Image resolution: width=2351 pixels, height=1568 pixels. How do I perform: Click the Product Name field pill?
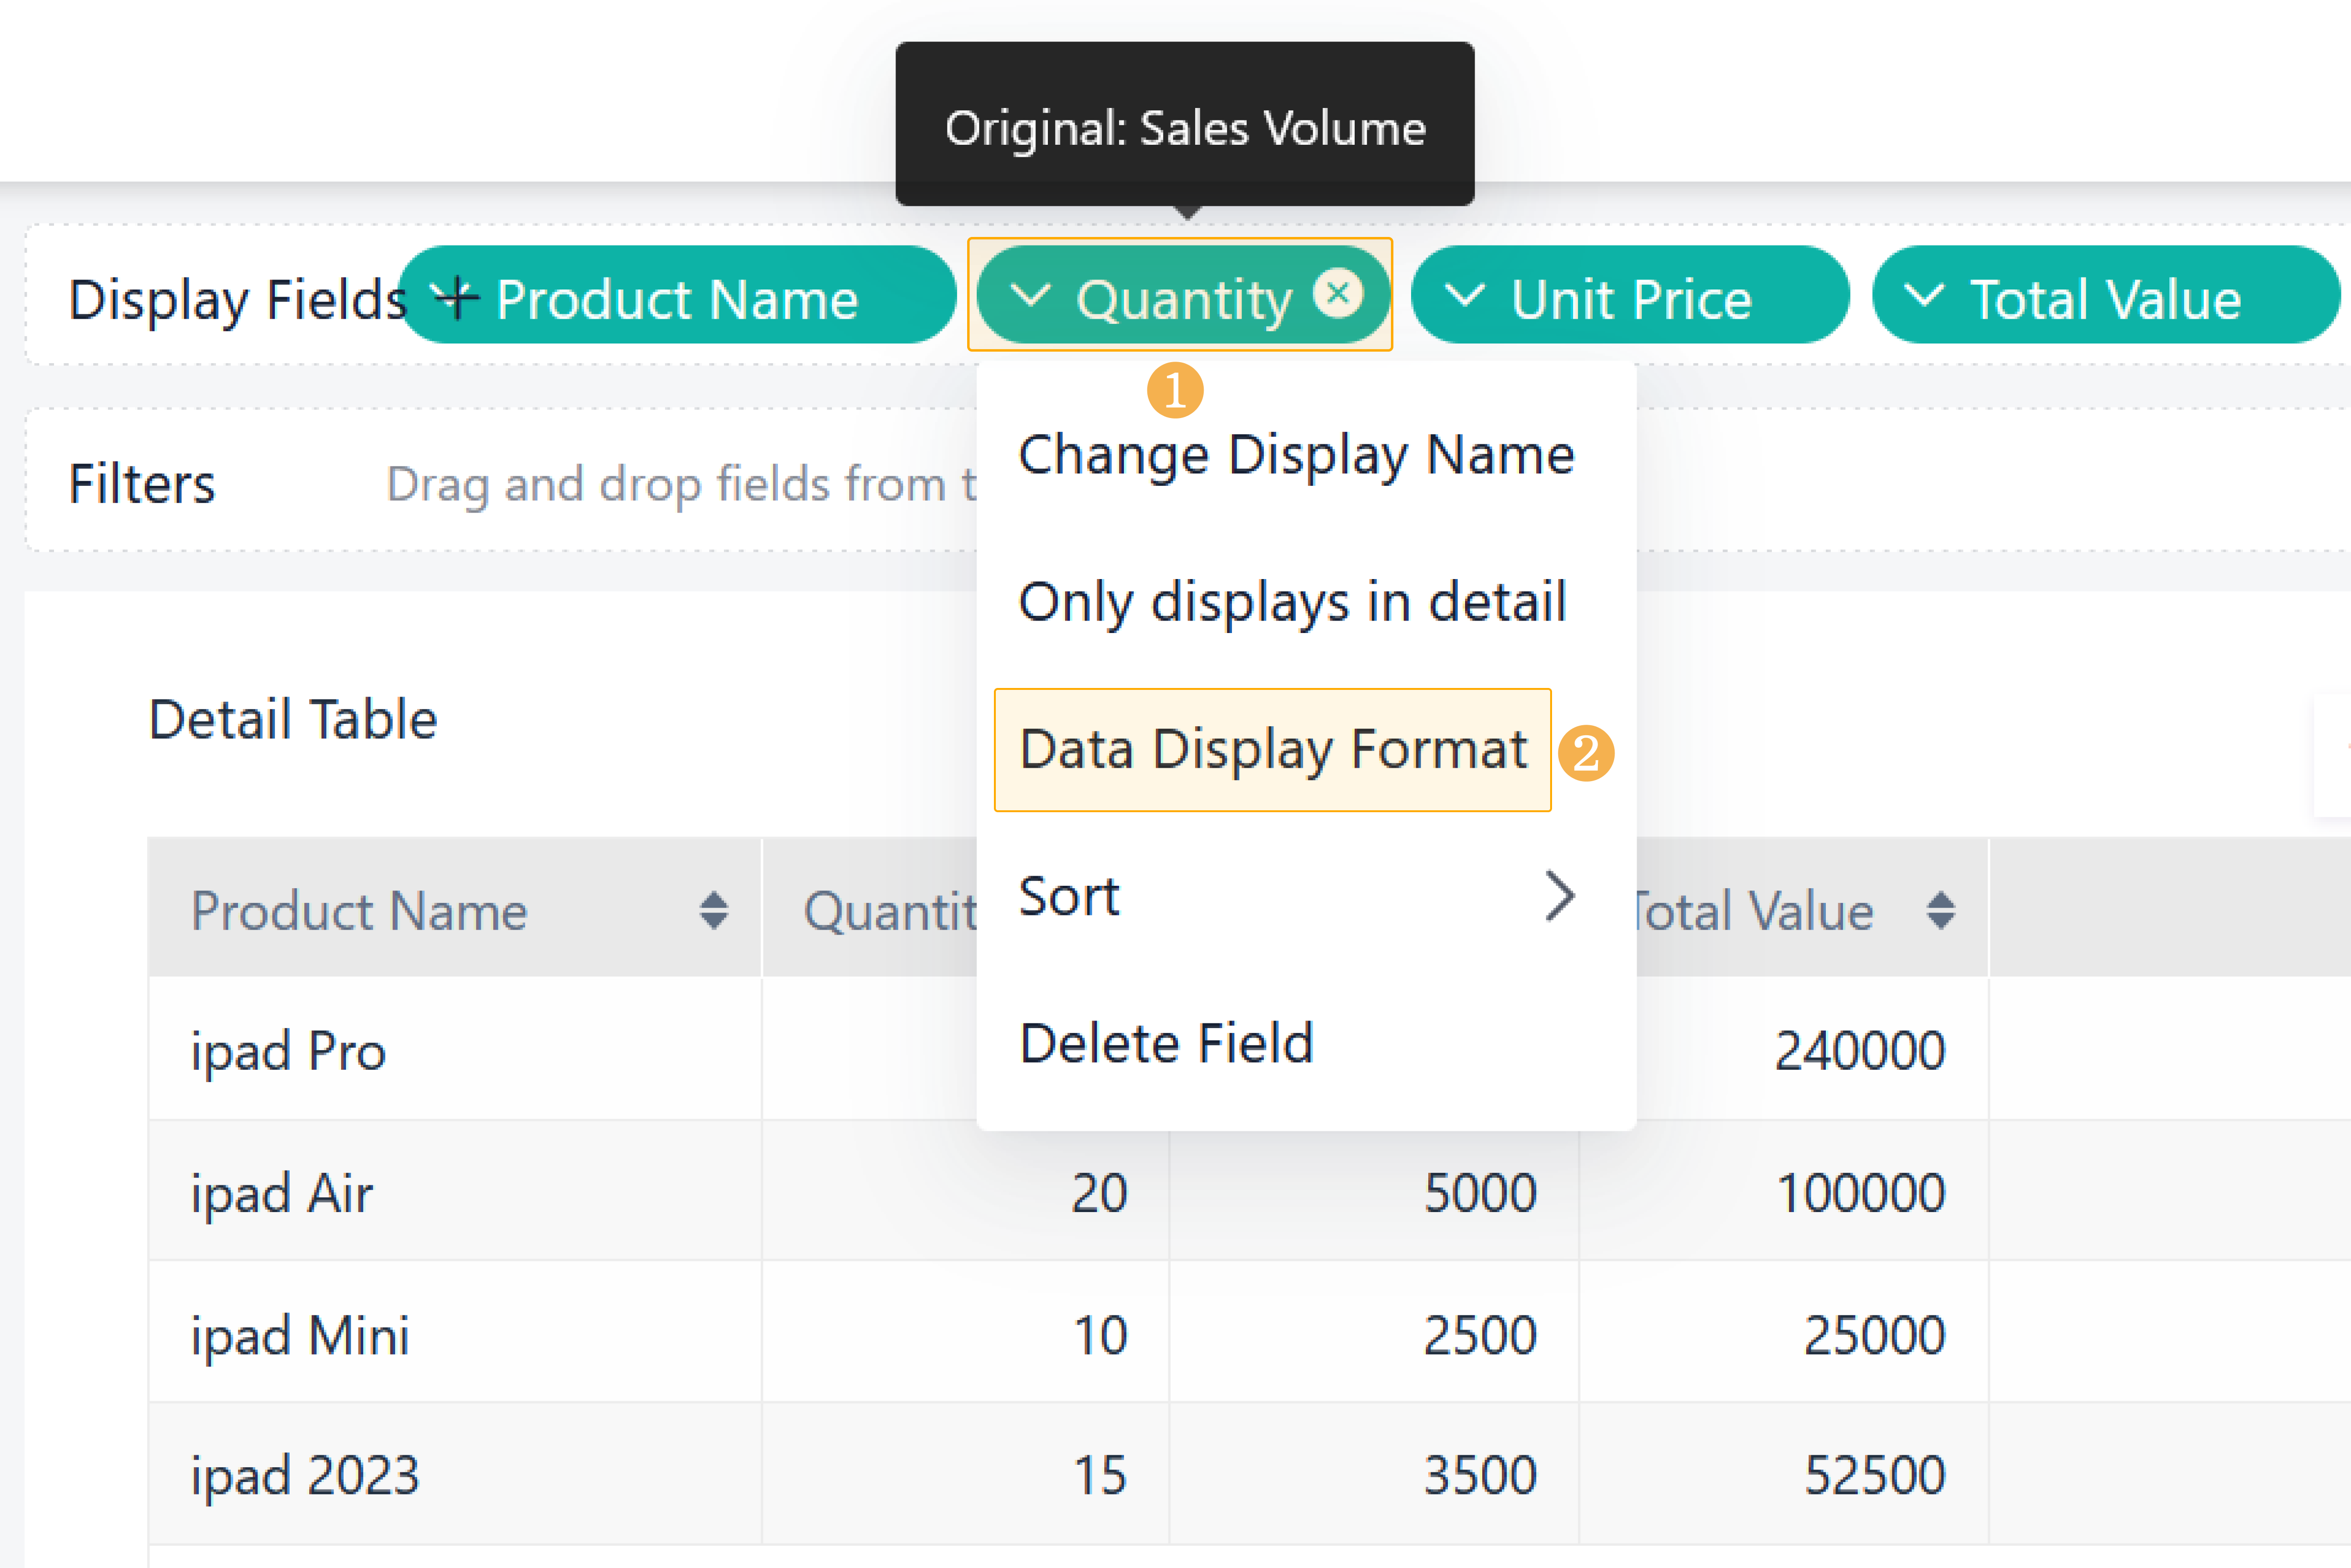(677, 299)
